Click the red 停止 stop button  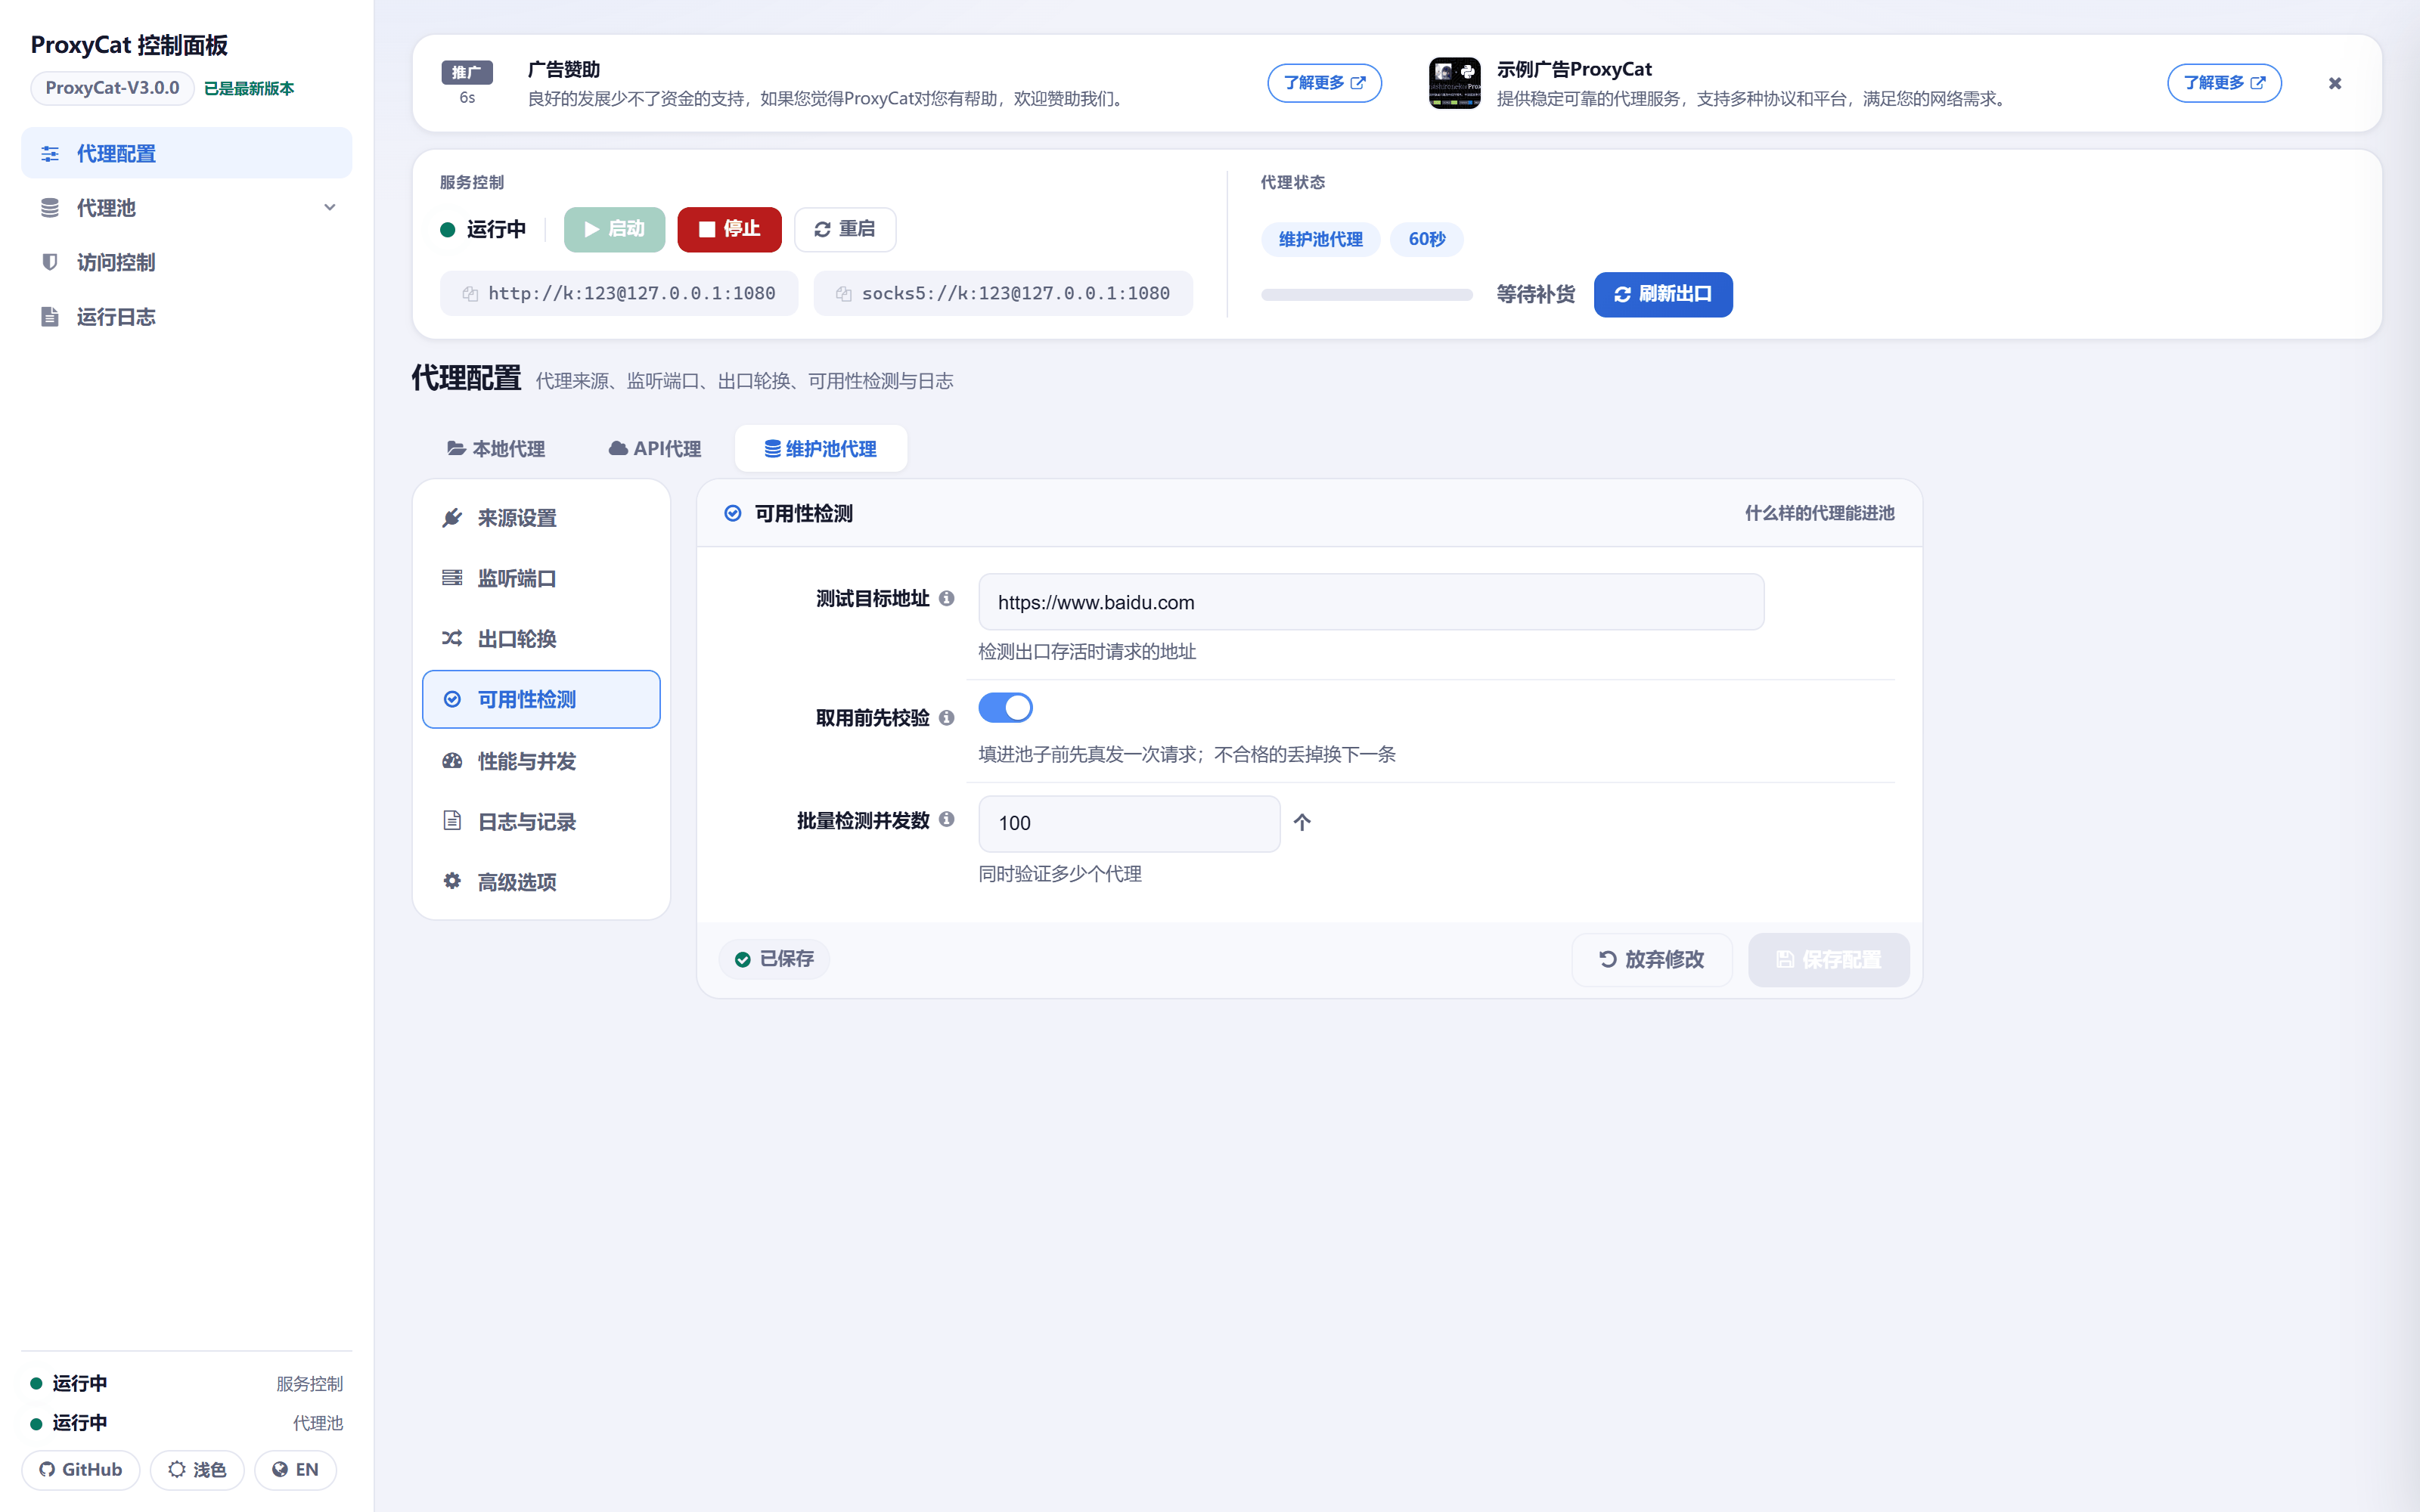pyautogui.click(x=729, y=229)
